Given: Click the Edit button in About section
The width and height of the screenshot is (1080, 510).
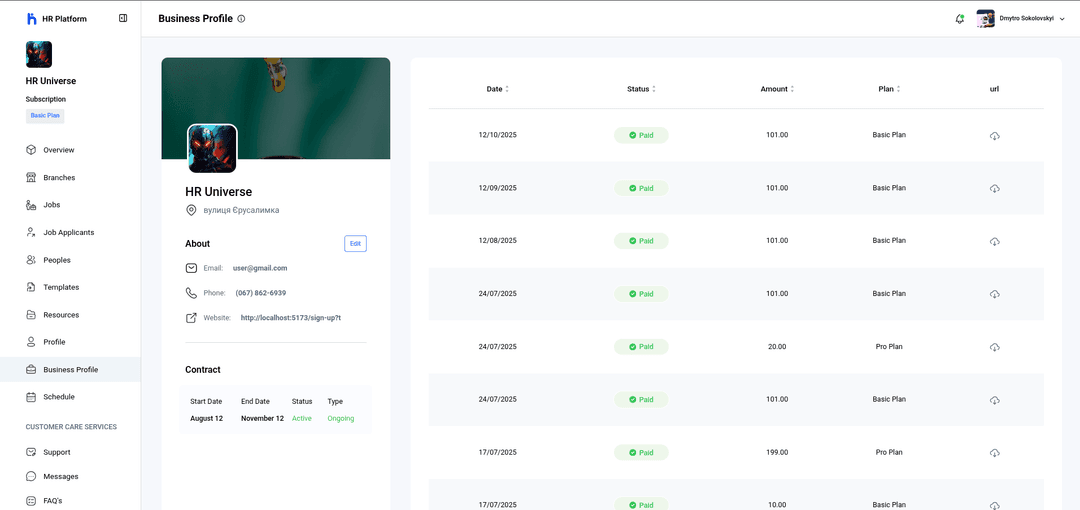Looking at the screenshot, I should [x=355, y=244].
